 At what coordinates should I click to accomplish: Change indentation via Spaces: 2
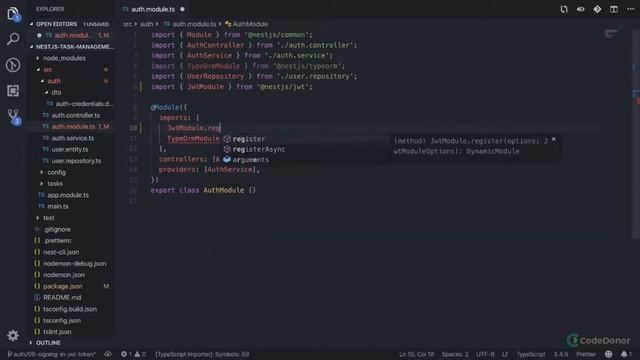(455, 354)
